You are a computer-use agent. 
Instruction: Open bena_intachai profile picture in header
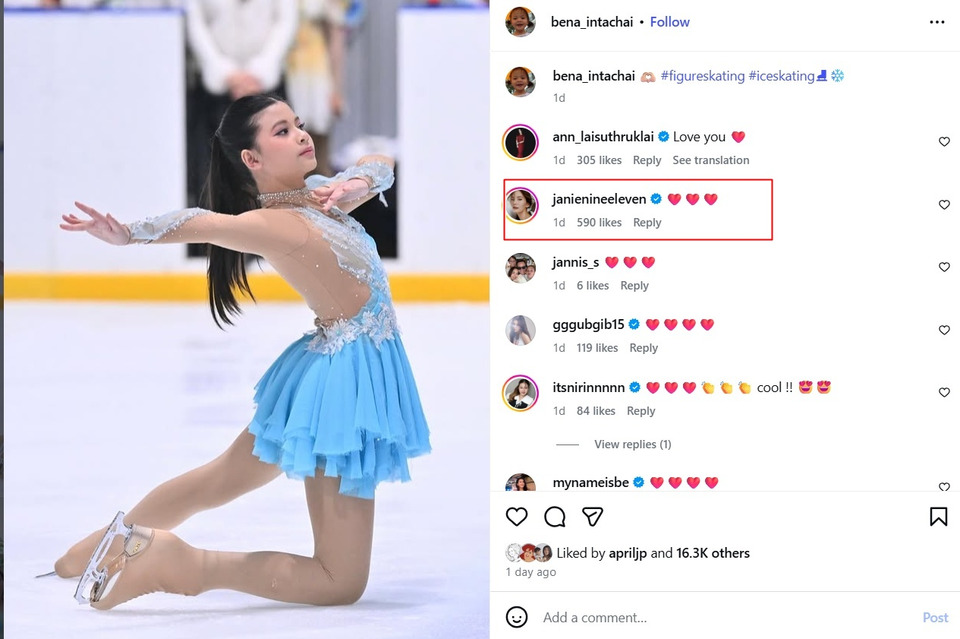pyautogui.click(x=520, y=21)
